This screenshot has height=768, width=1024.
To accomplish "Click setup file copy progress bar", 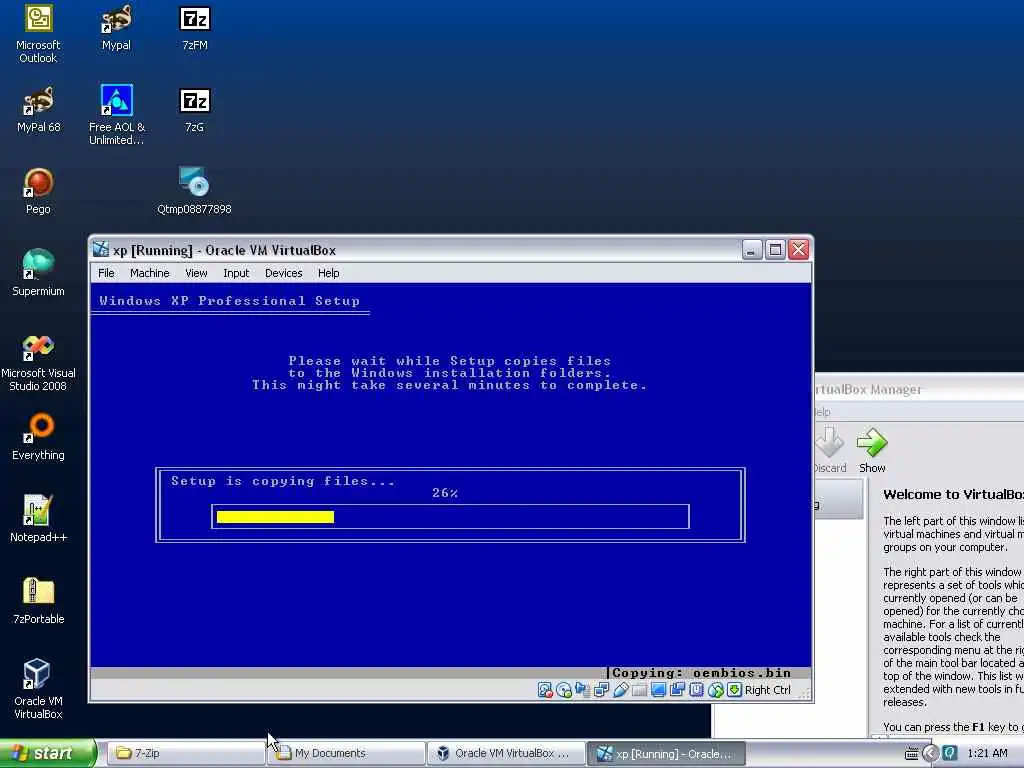I will pos(450,517).
